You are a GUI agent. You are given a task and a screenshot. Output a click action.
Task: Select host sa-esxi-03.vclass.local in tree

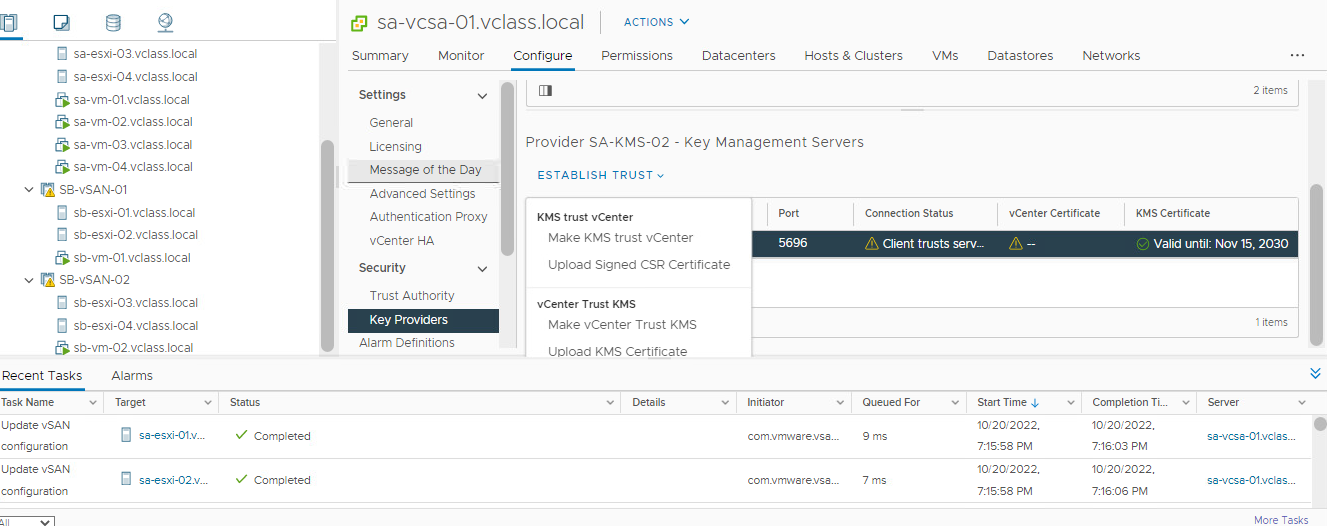point(136,54)
